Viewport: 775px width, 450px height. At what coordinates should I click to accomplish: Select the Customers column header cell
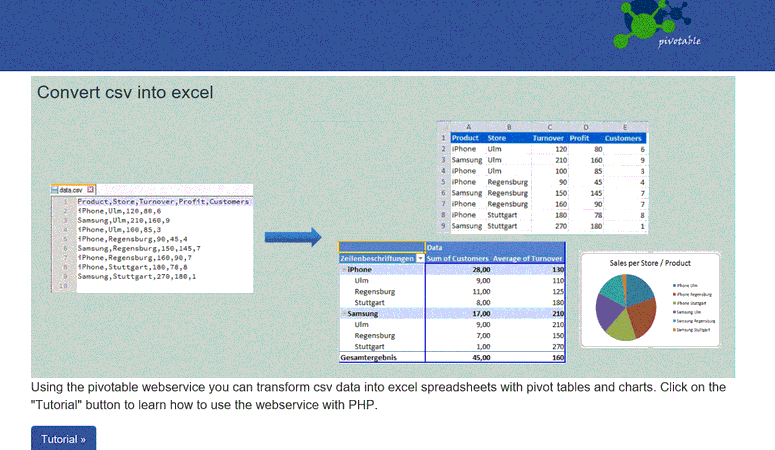(623, 138)
